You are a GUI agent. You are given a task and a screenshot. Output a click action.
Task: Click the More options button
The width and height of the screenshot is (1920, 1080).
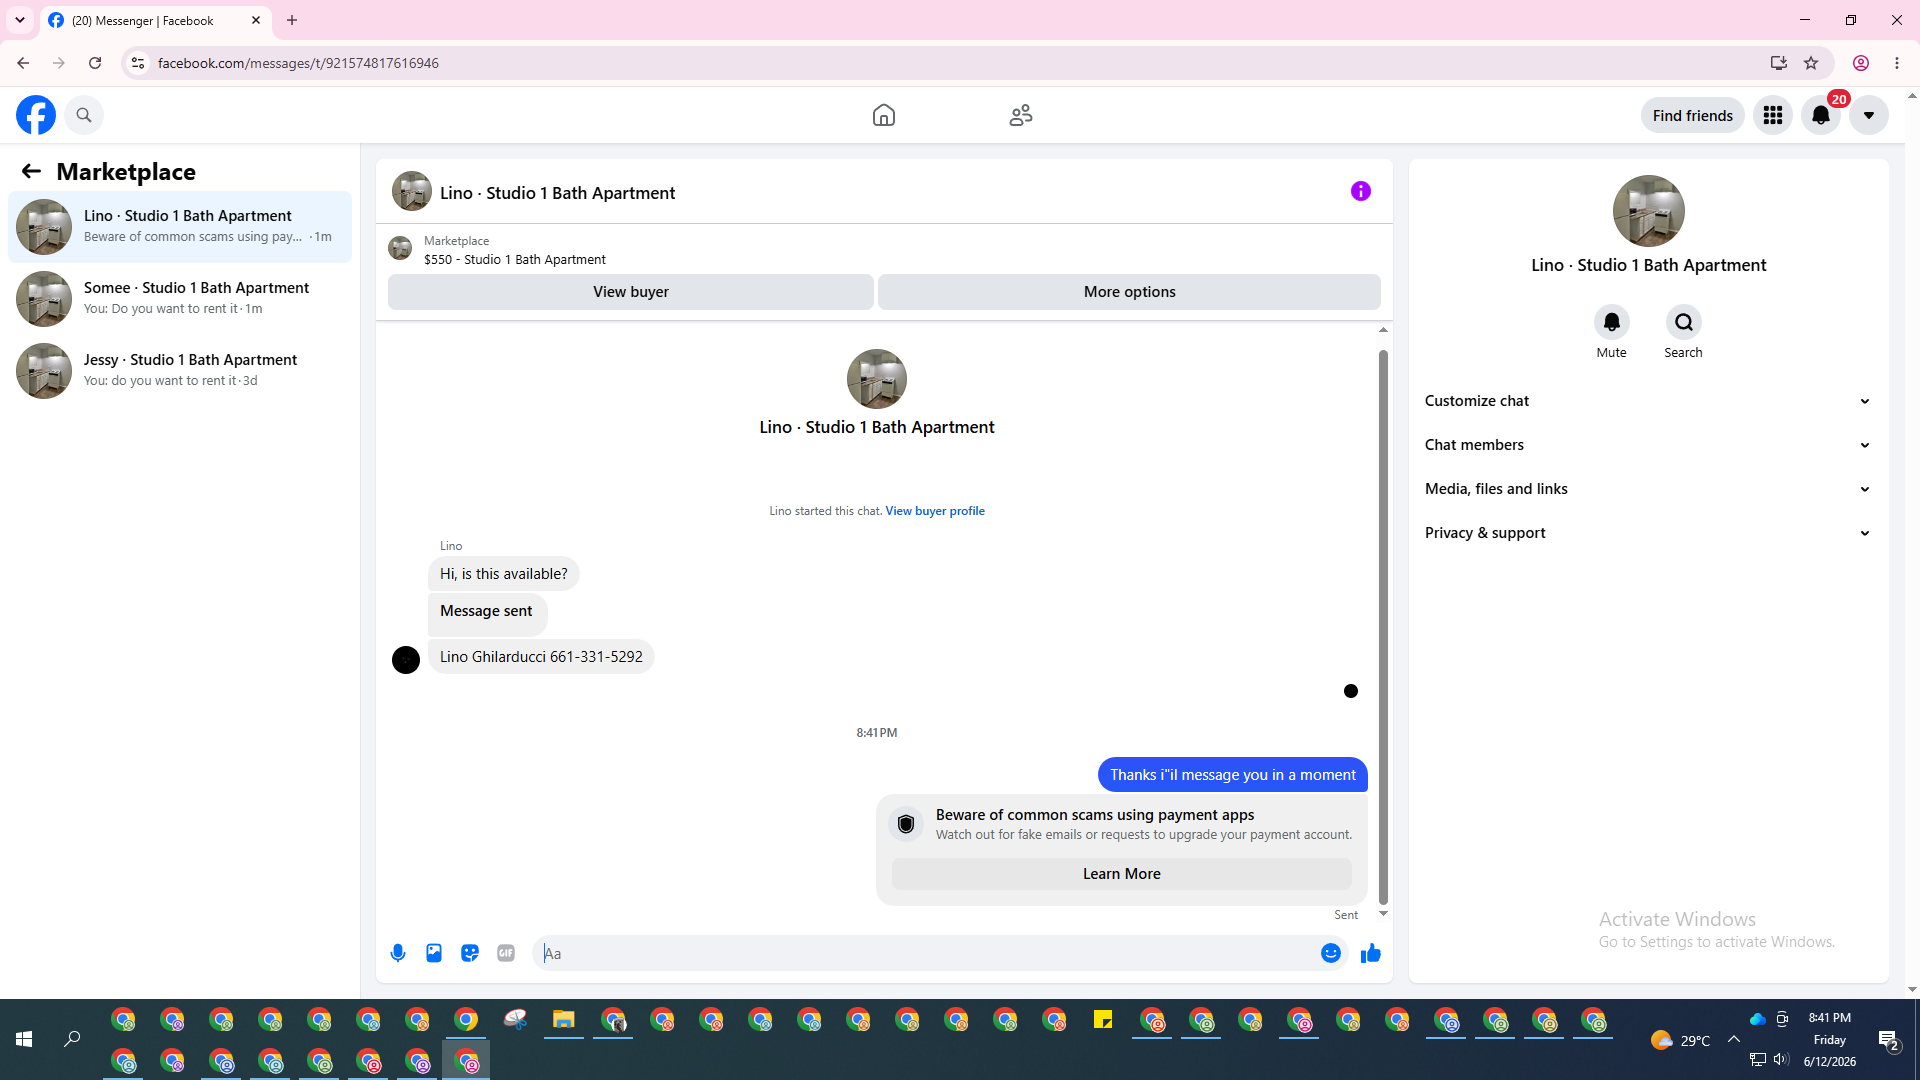[x=1129, y=291]
